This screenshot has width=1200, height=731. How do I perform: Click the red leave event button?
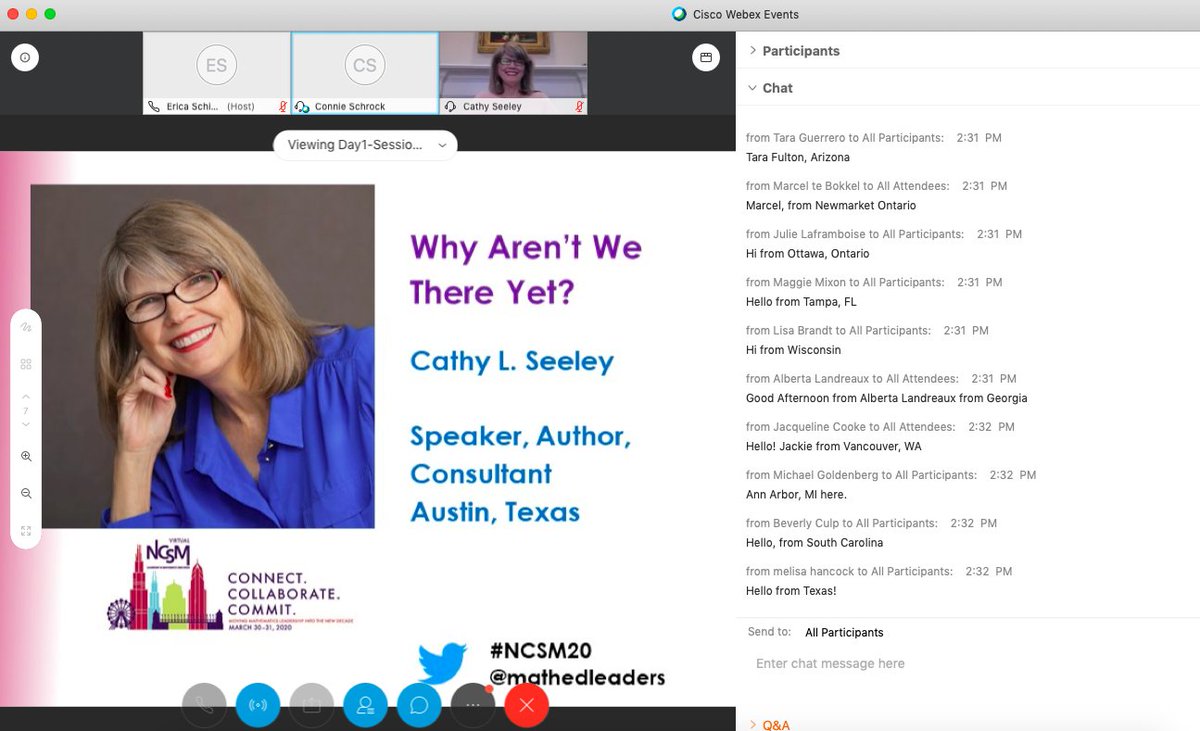click(x=527, y=705)
